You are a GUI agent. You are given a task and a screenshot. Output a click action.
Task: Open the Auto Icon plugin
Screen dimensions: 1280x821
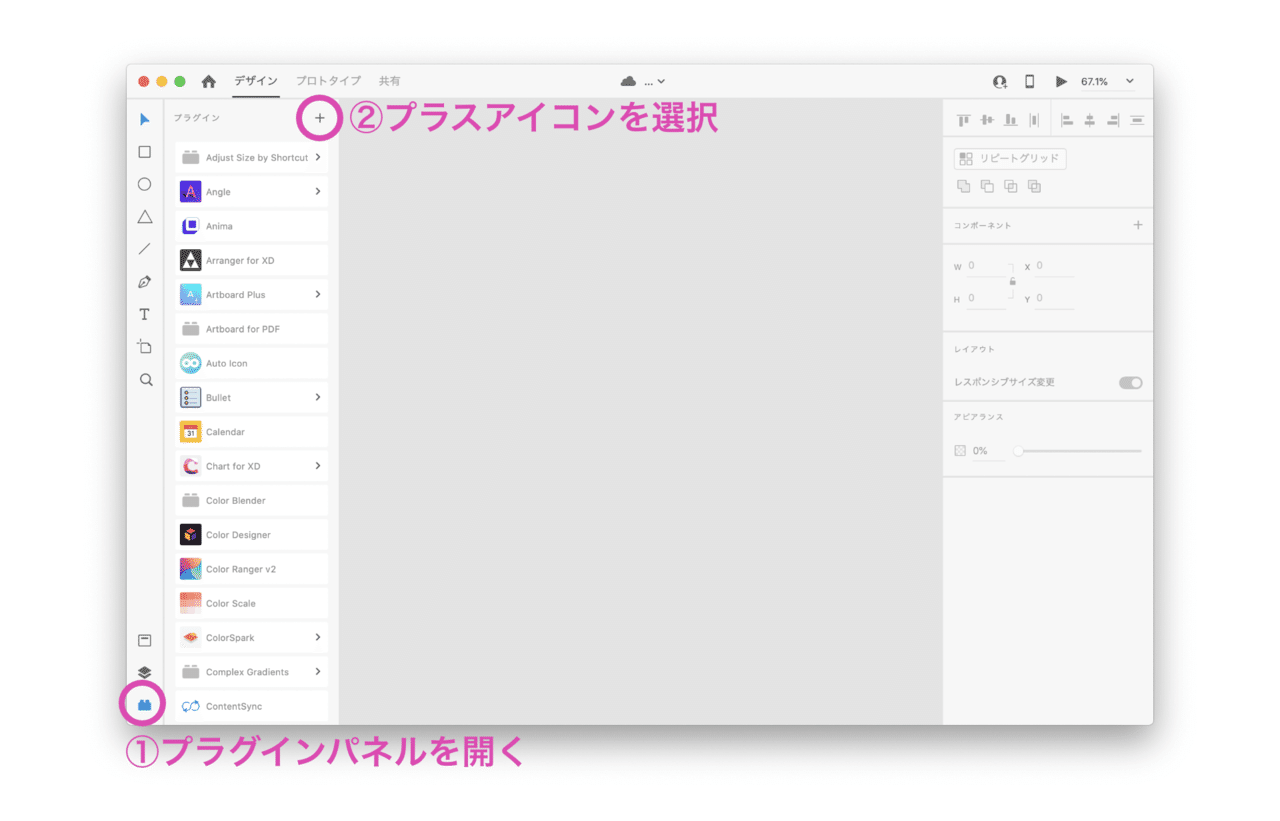[x=252, y=363]
